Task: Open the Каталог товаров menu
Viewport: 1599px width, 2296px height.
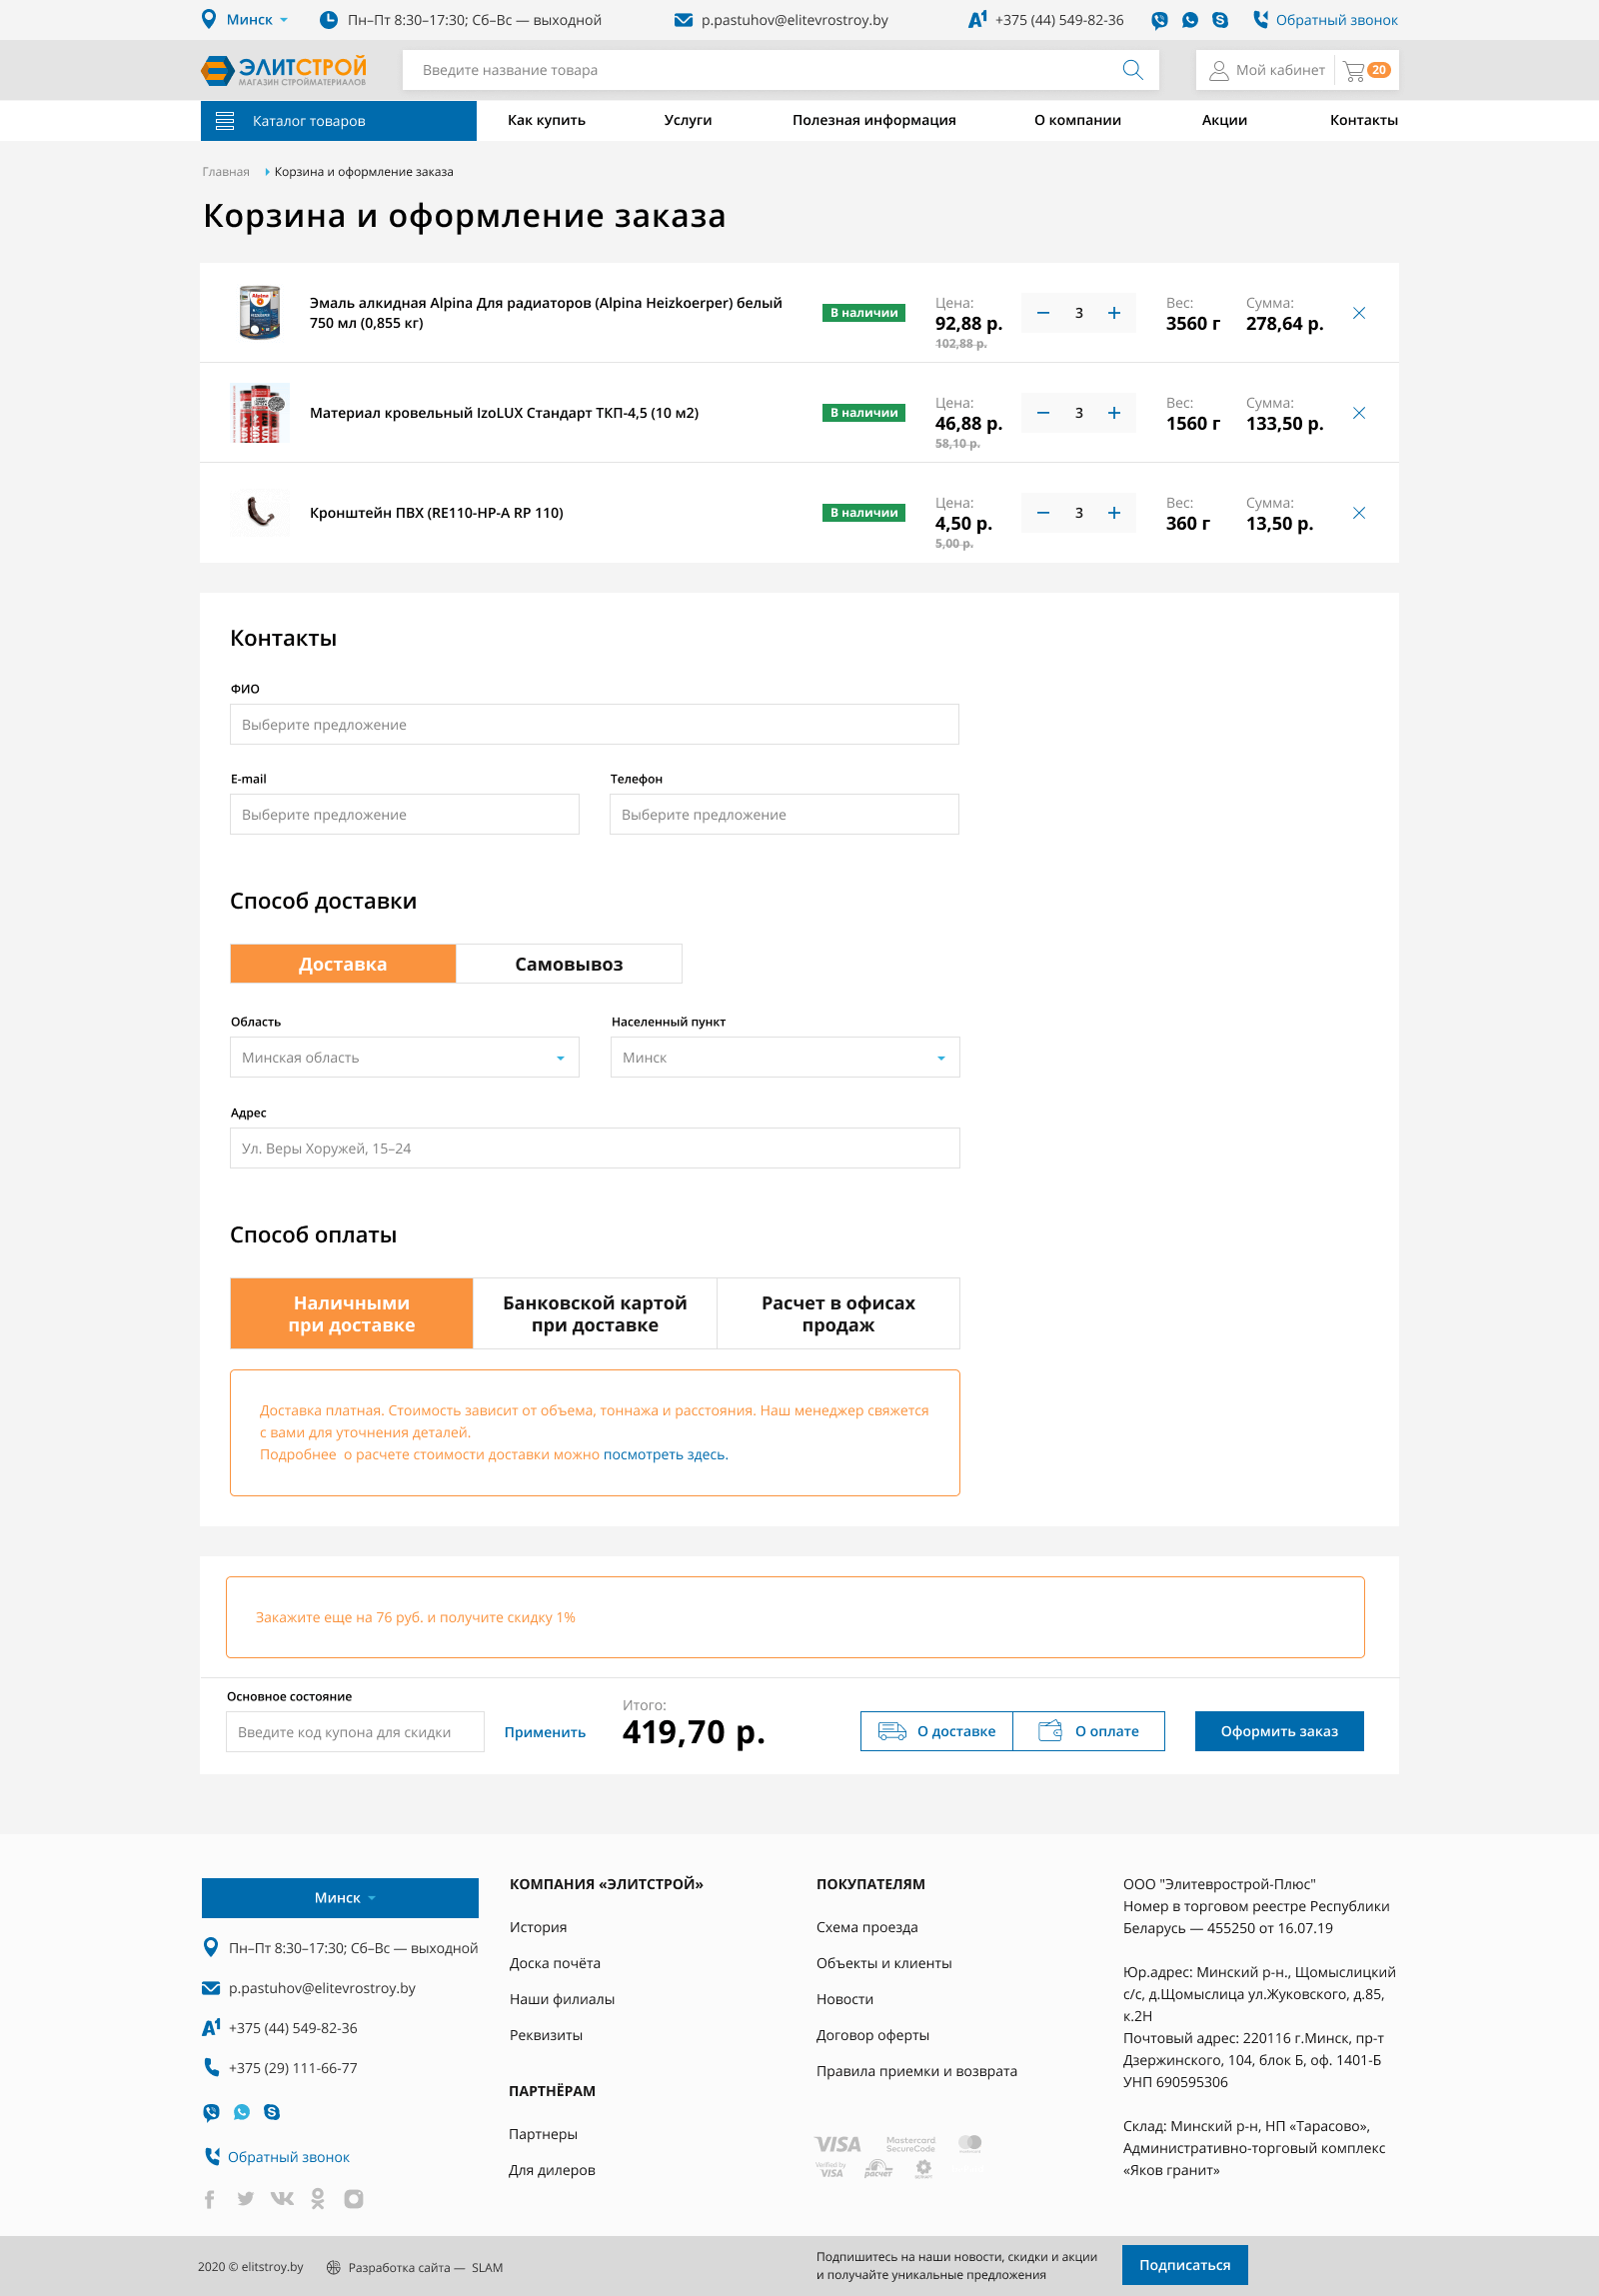Action: (x=338, y=121)
